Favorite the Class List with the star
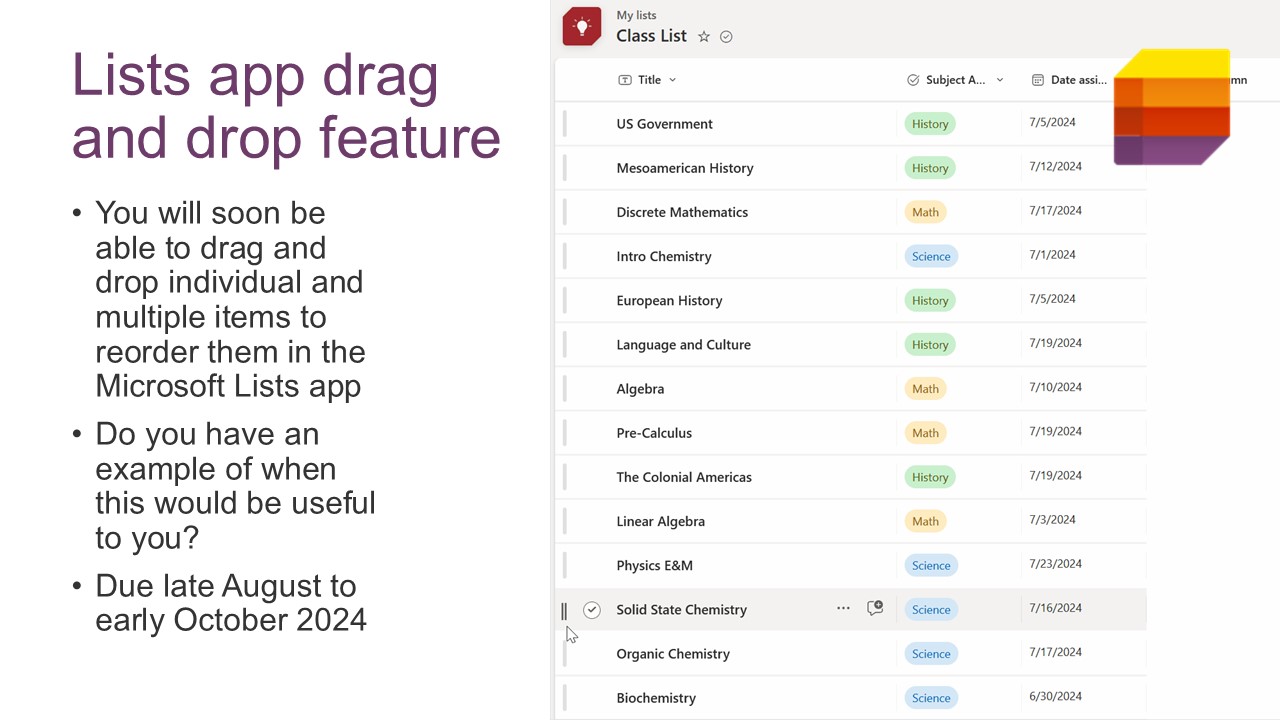Viewport: 1280px width, 720px height. point(704,36)
